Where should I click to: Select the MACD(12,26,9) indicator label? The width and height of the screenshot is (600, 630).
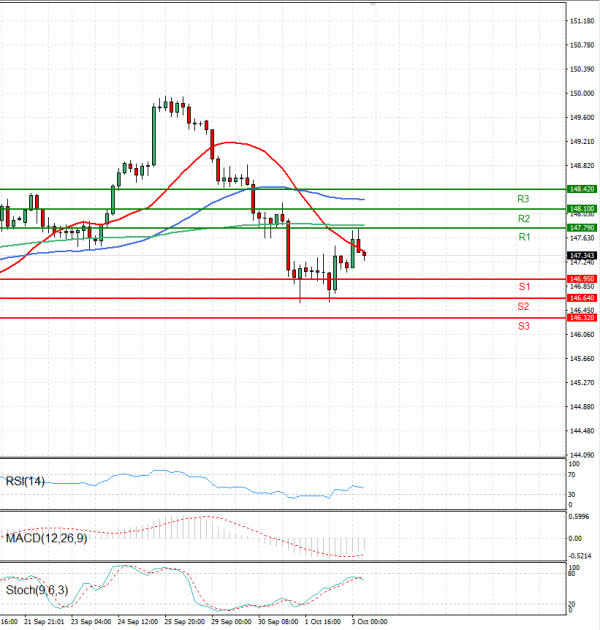tap(47, 539)
